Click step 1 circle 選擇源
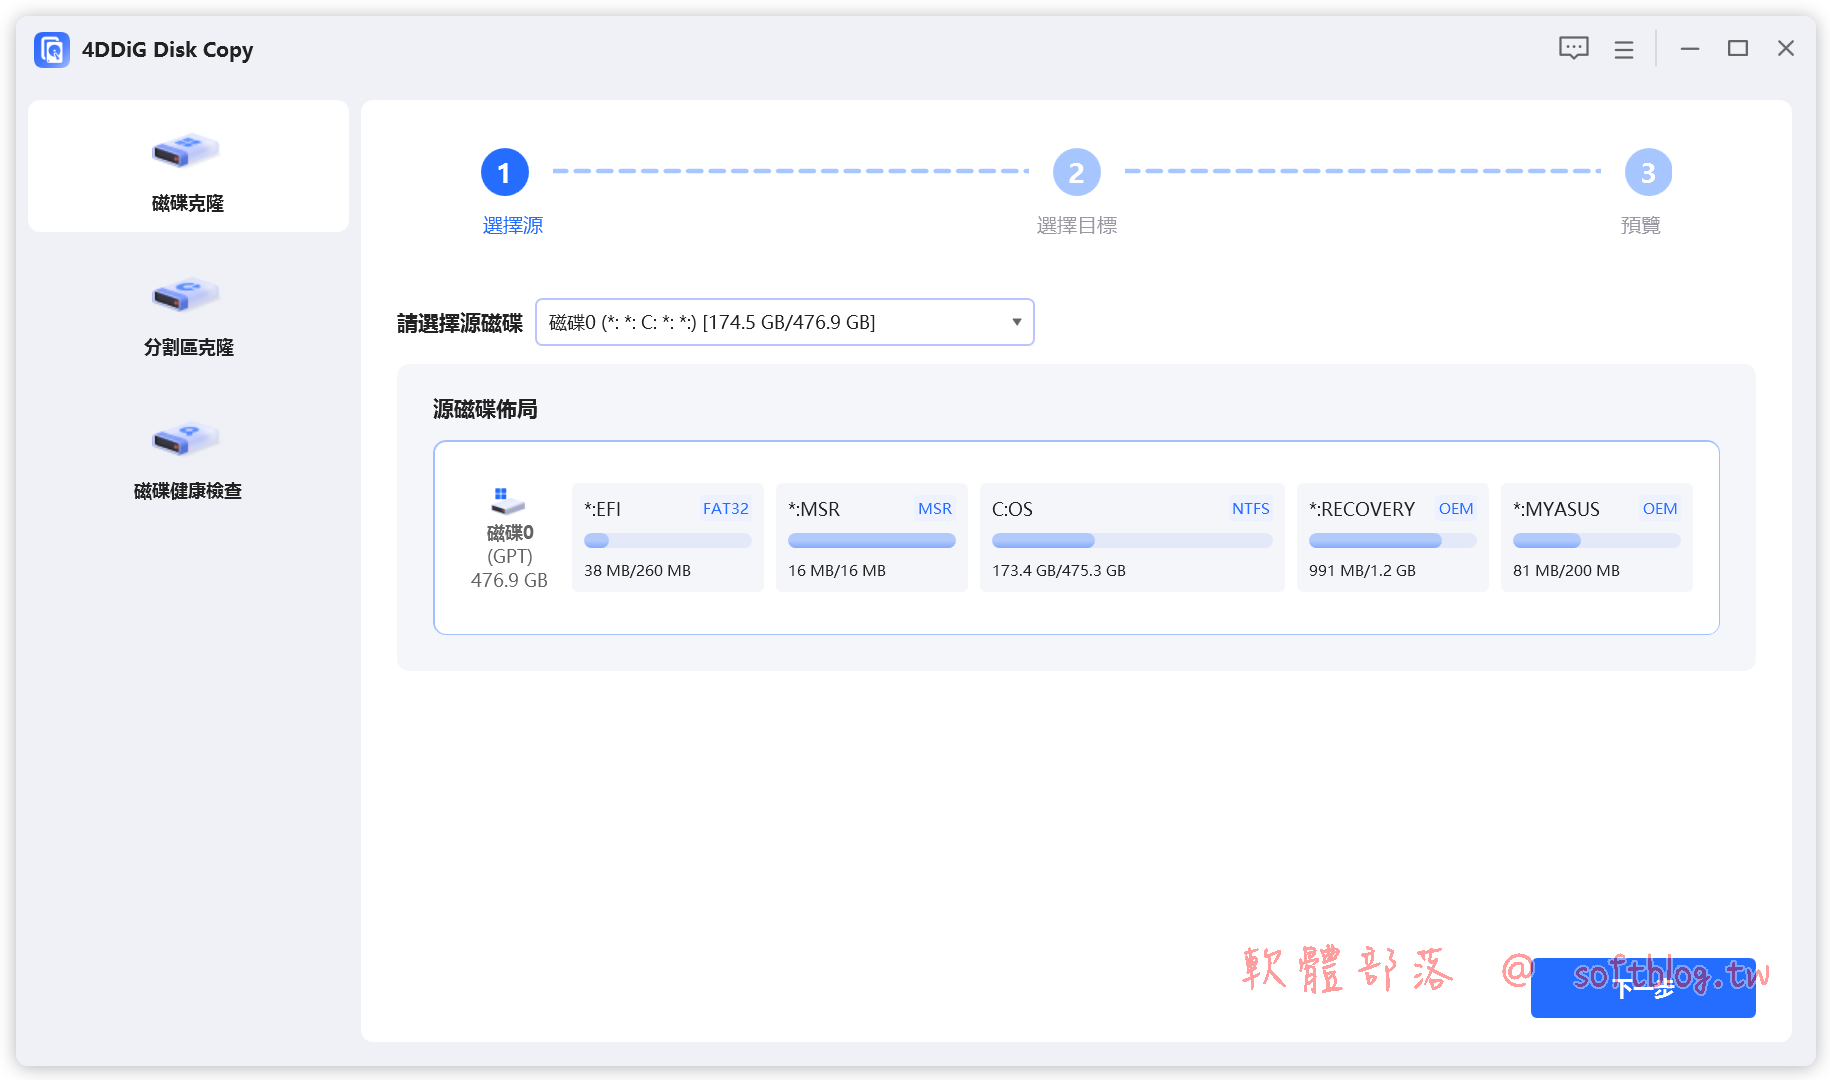1830x1080 pixels. pos(505,173)
